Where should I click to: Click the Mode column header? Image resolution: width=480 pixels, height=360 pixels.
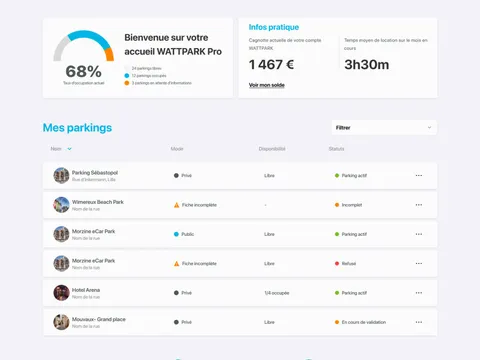(x=177, y=149)
